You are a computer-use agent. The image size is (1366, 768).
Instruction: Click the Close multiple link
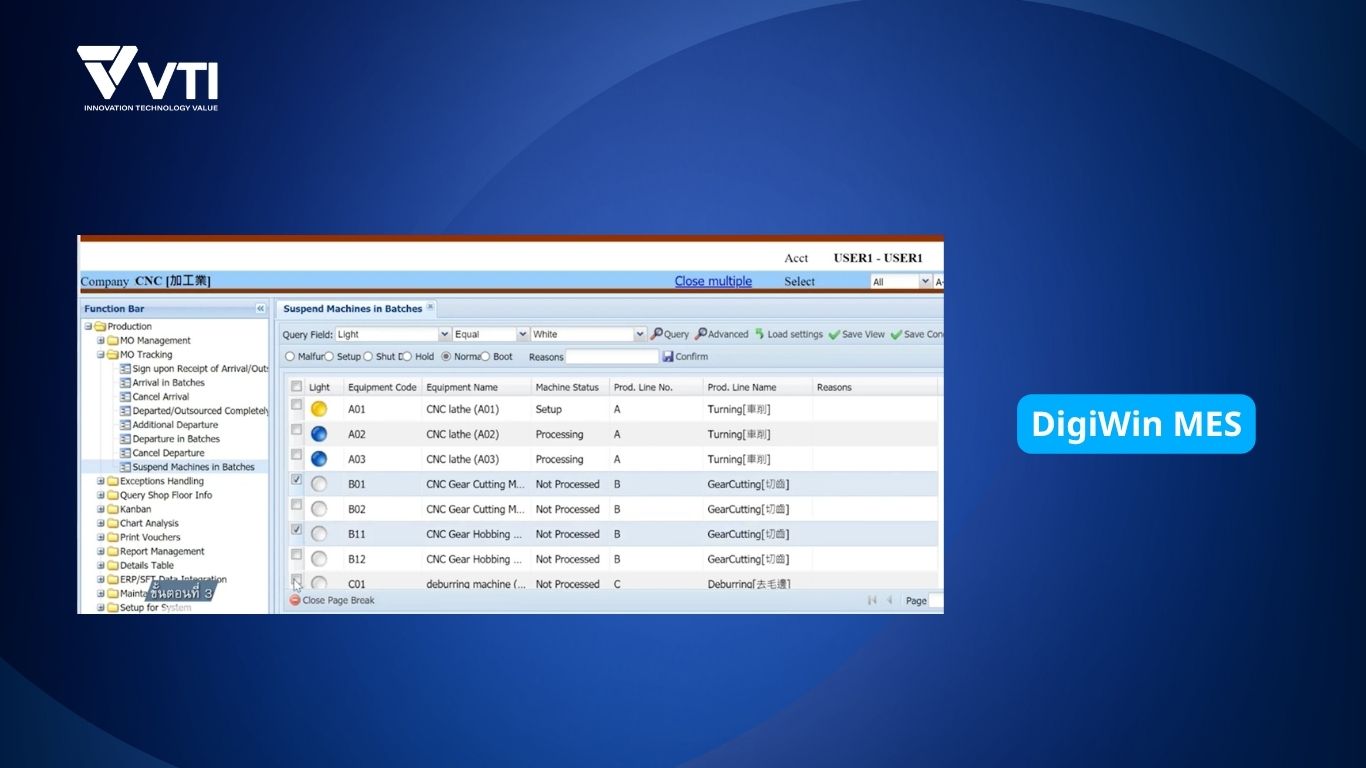point(713,281)
